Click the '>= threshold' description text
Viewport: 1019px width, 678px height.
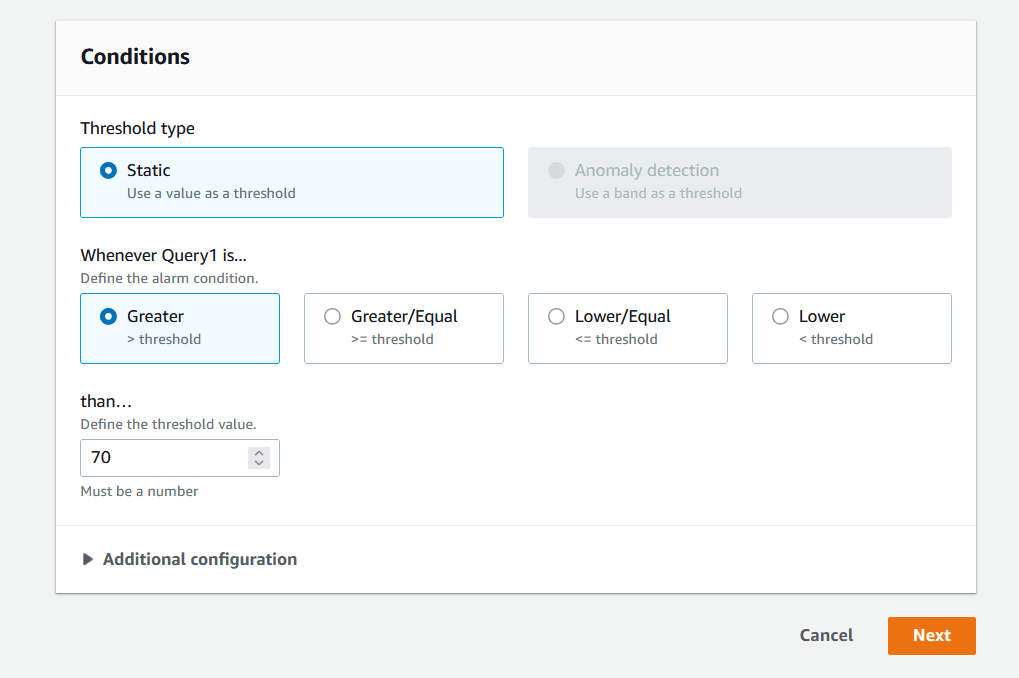(x=392, y=340)
